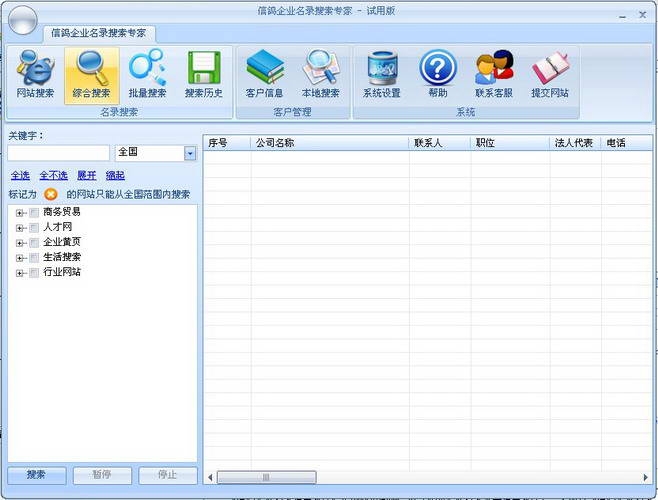
Task: Tick the 行业网站 checkbox
Action: [34, 273]
